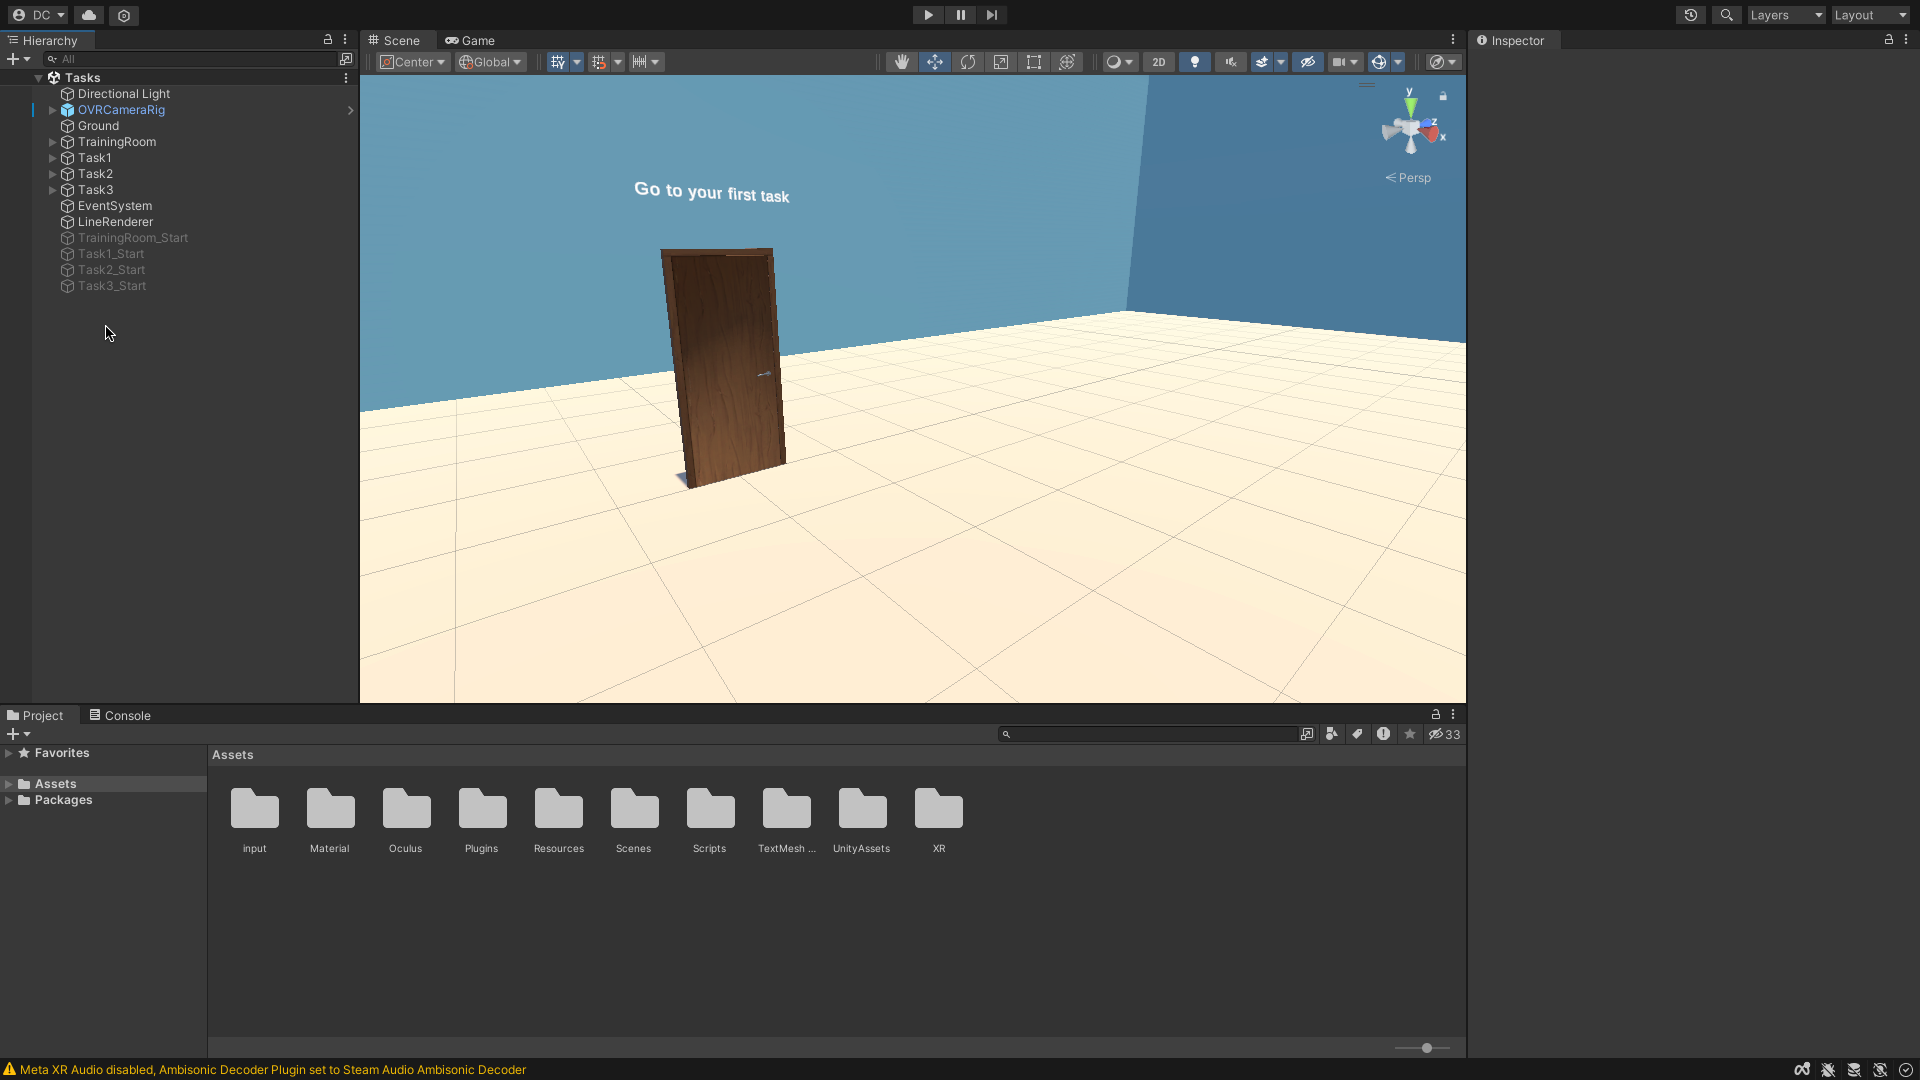This screenshot has height=1080, width=1920.
Task: Click the search icon near Layers dropdown
Action: tap(1726, 15)
